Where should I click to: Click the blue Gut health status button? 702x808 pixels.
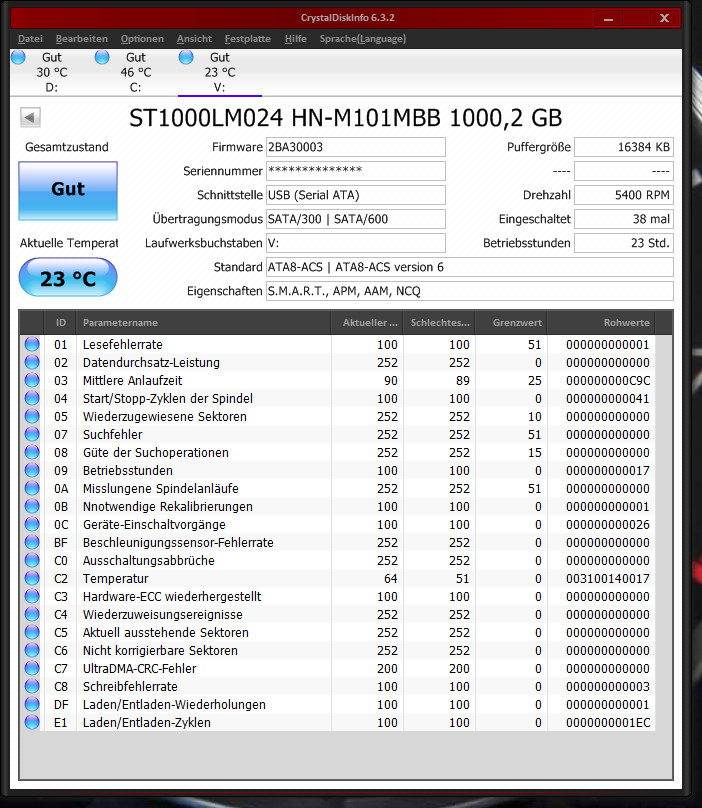(68, 191)
